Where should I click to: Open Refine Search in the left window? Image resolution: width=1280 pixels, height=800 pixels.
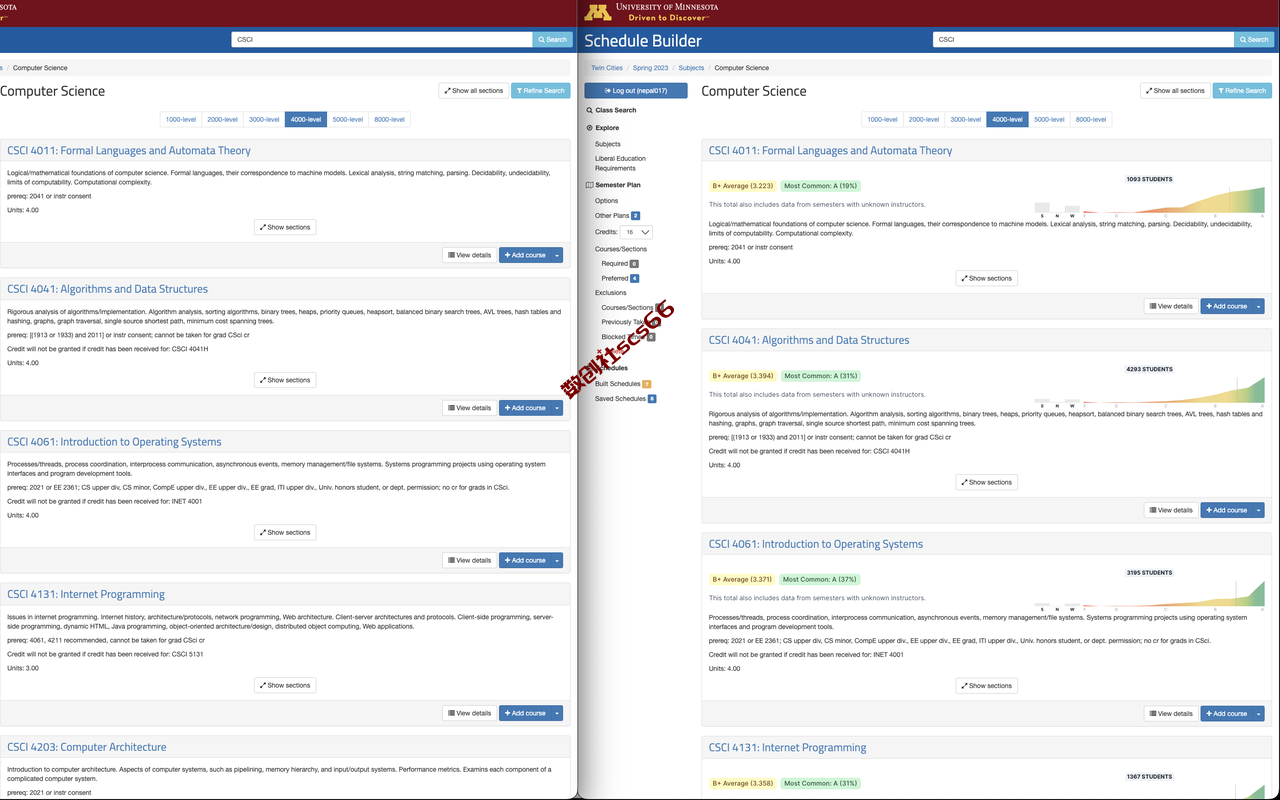pyautogui.click(x=541, y=91)
